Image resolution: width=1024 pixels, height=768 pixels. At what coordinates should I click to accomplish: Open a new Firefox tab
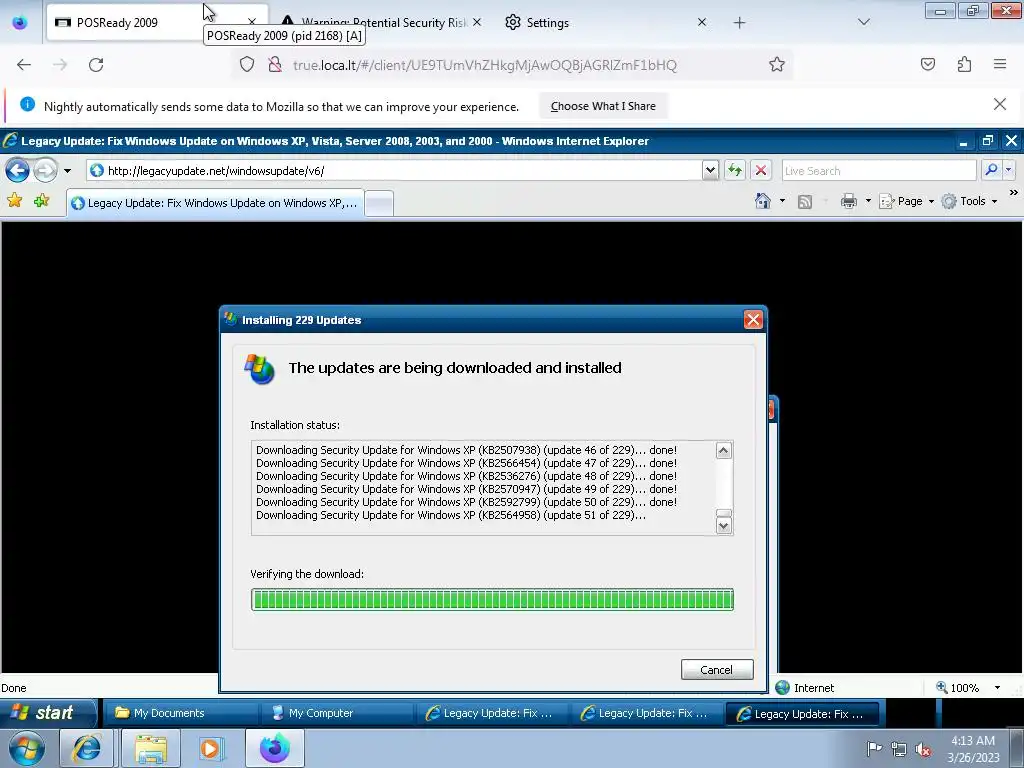tap(739, 23)
